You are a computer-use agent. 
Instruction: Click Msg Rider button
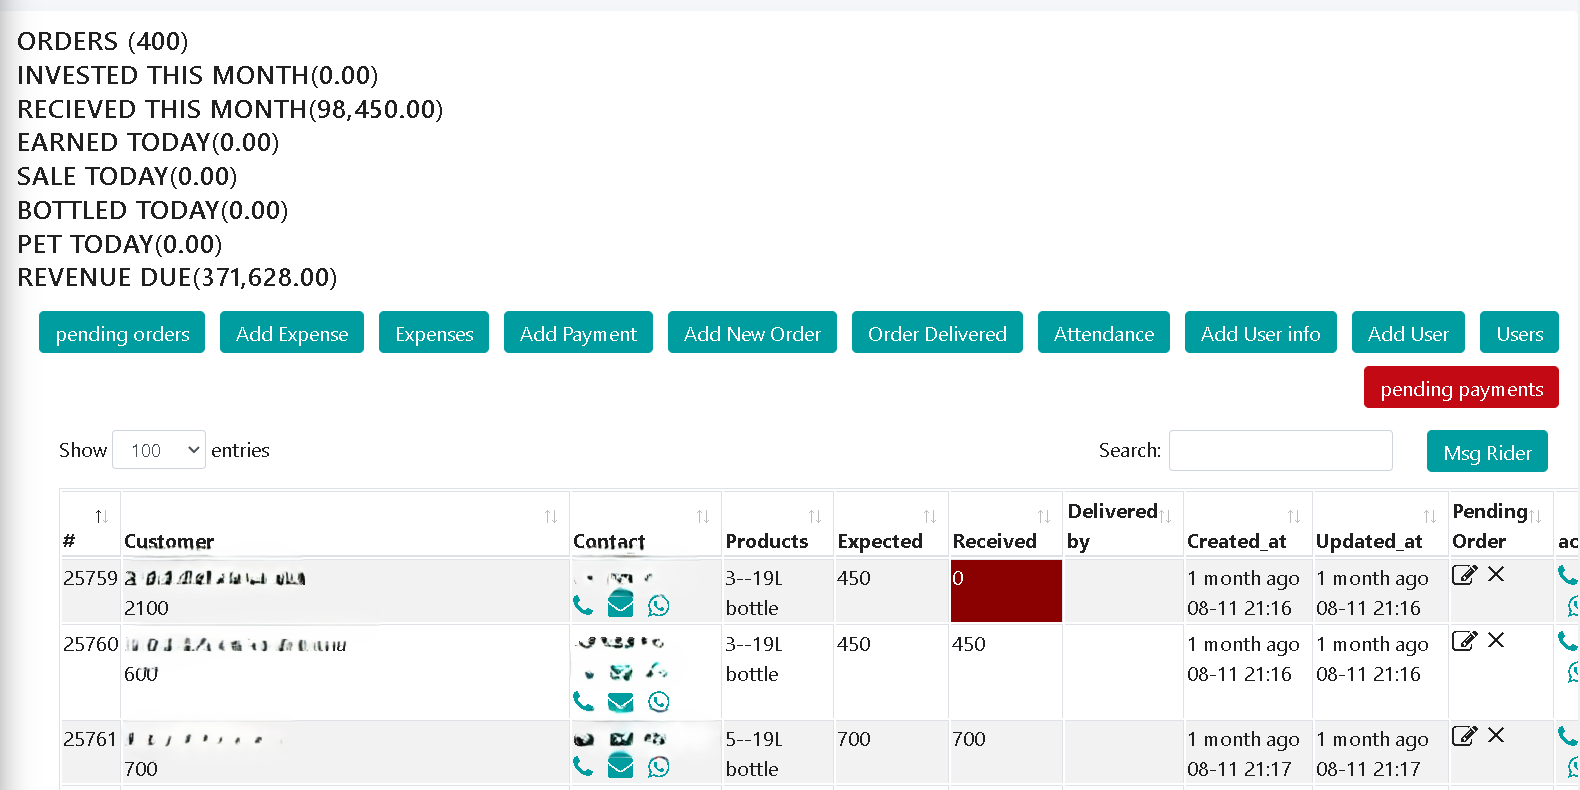(x=1487, y=451)
